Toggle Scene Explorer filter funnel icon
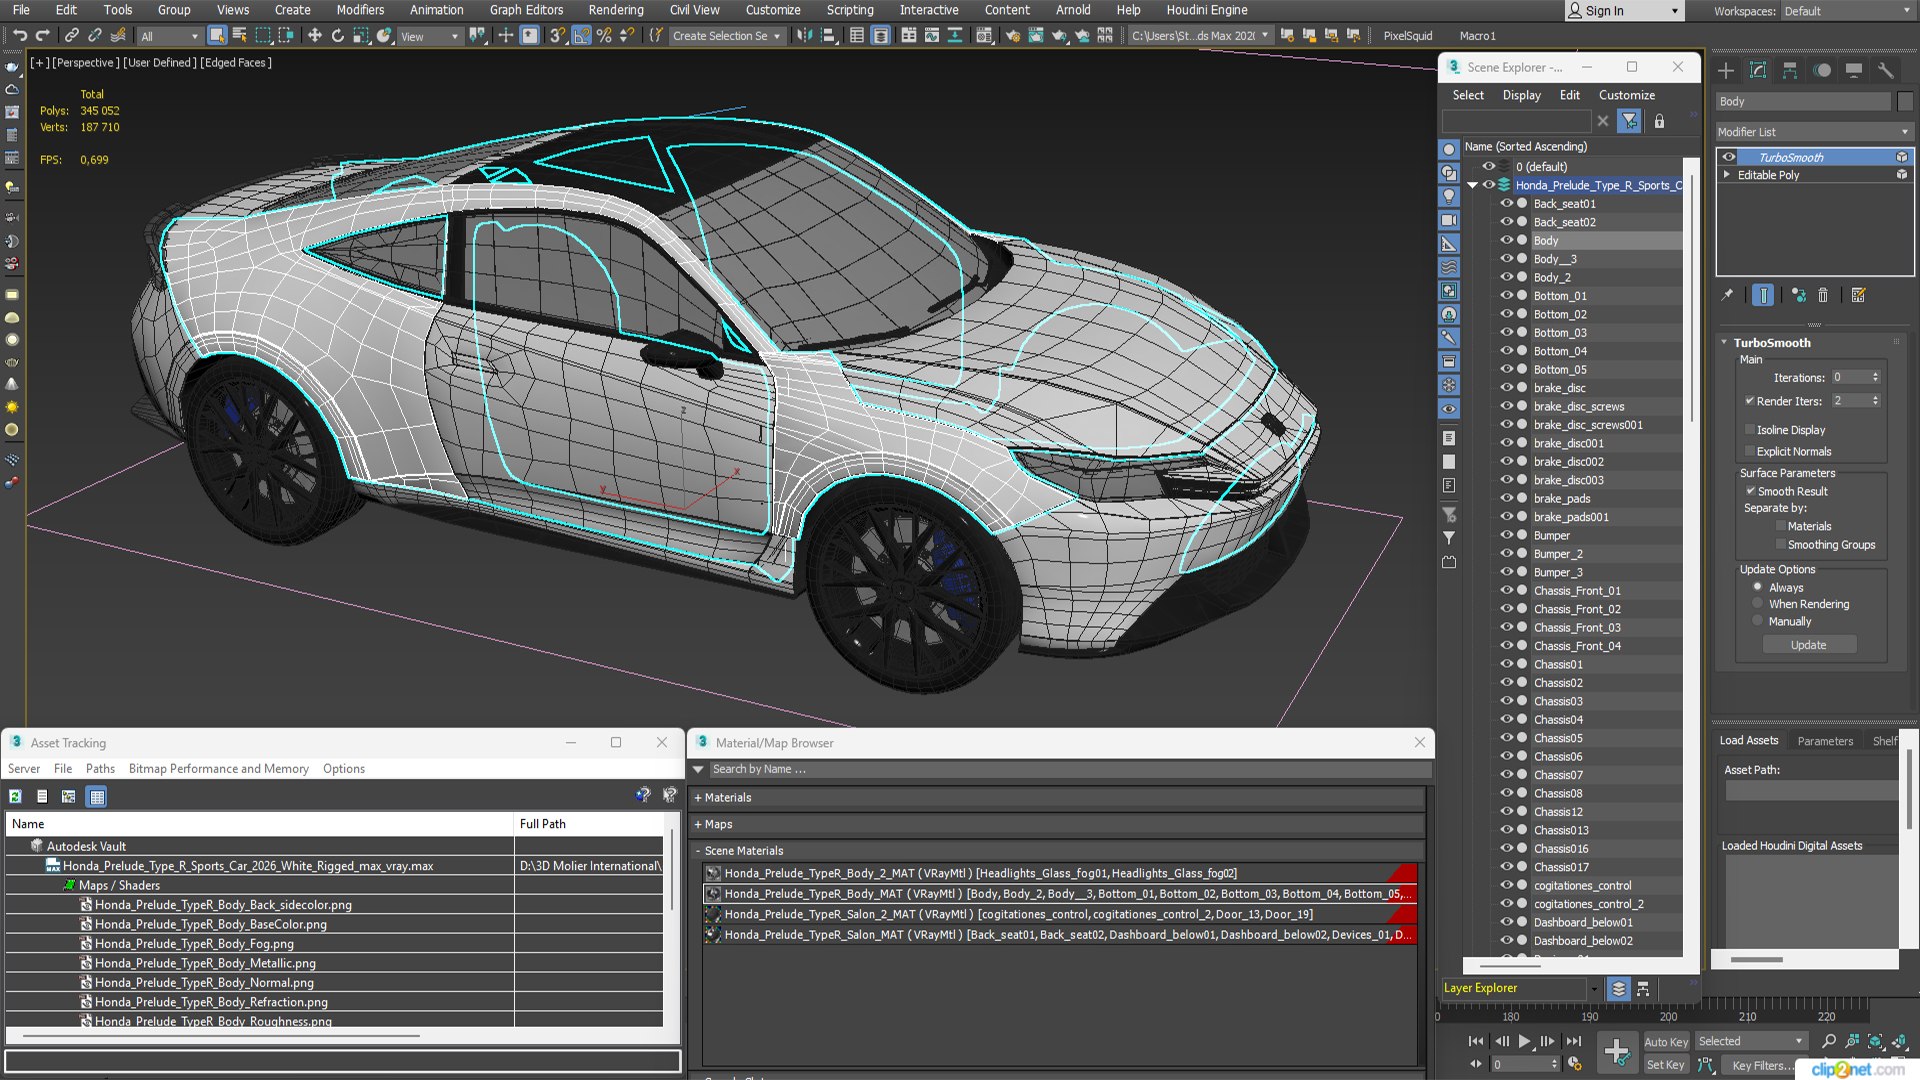This screenshot has width=1920, height=1080. (x=1630, y=121)
